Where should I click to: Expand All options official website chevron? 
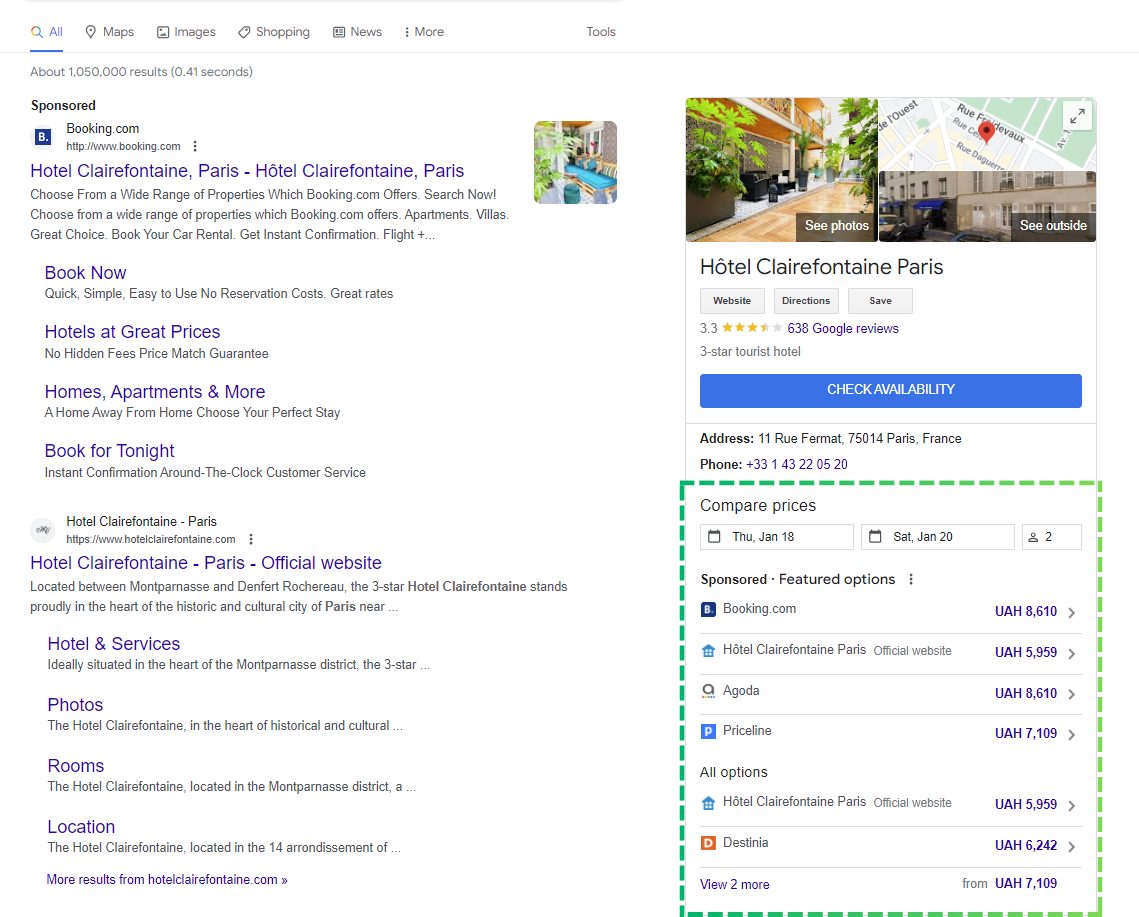pyautogui.click(x=1072, y=805)
